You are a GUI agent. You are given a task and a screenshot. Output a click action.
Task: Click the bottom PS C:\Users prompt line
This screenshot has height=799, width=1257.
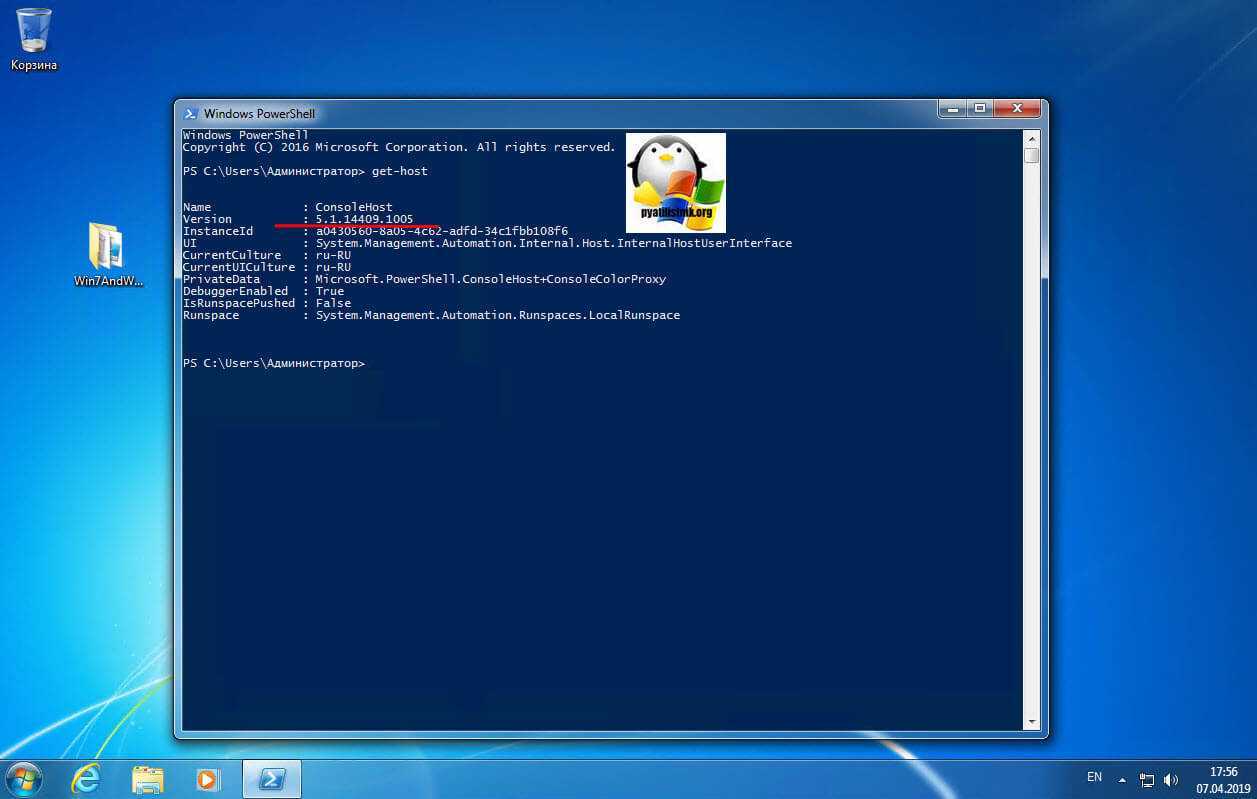pos(274,363)
